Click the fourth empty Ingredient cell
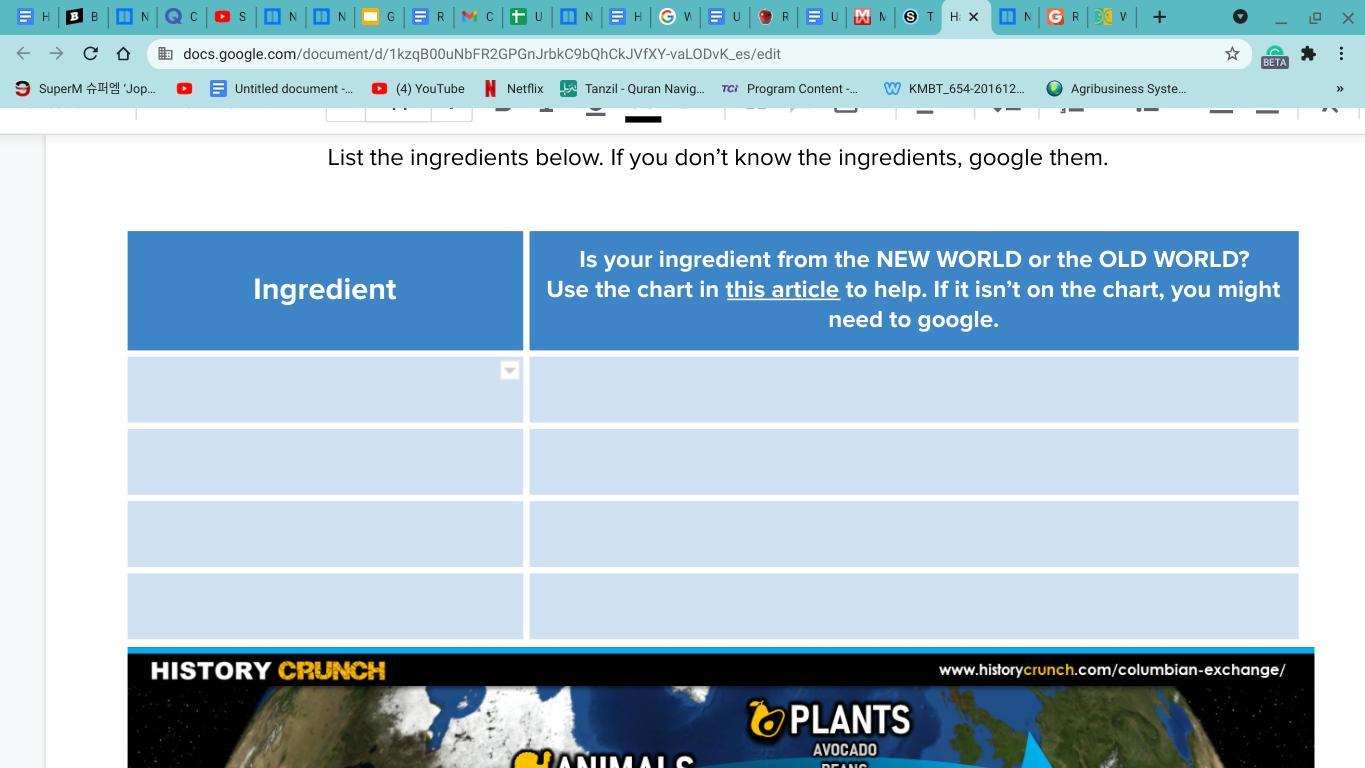This screenshot has width=1365, height=768. pyautogui.click(x=325, y=606)
